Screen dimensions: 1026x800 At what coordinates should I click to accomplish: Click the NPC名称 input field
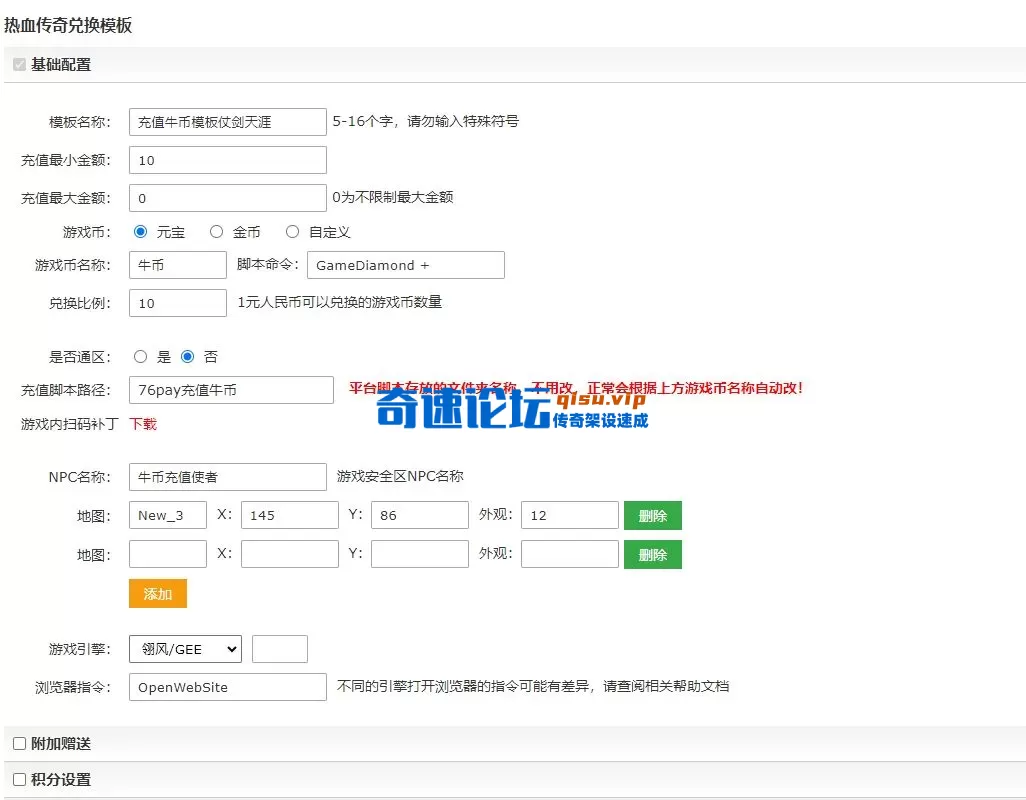[x=227, y=477]
